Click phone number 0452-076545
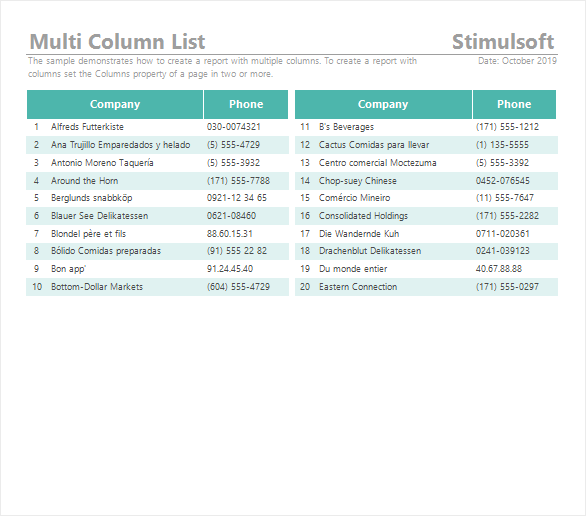The height and width of the screenshot is (516, 586). (x=503, y=181)
